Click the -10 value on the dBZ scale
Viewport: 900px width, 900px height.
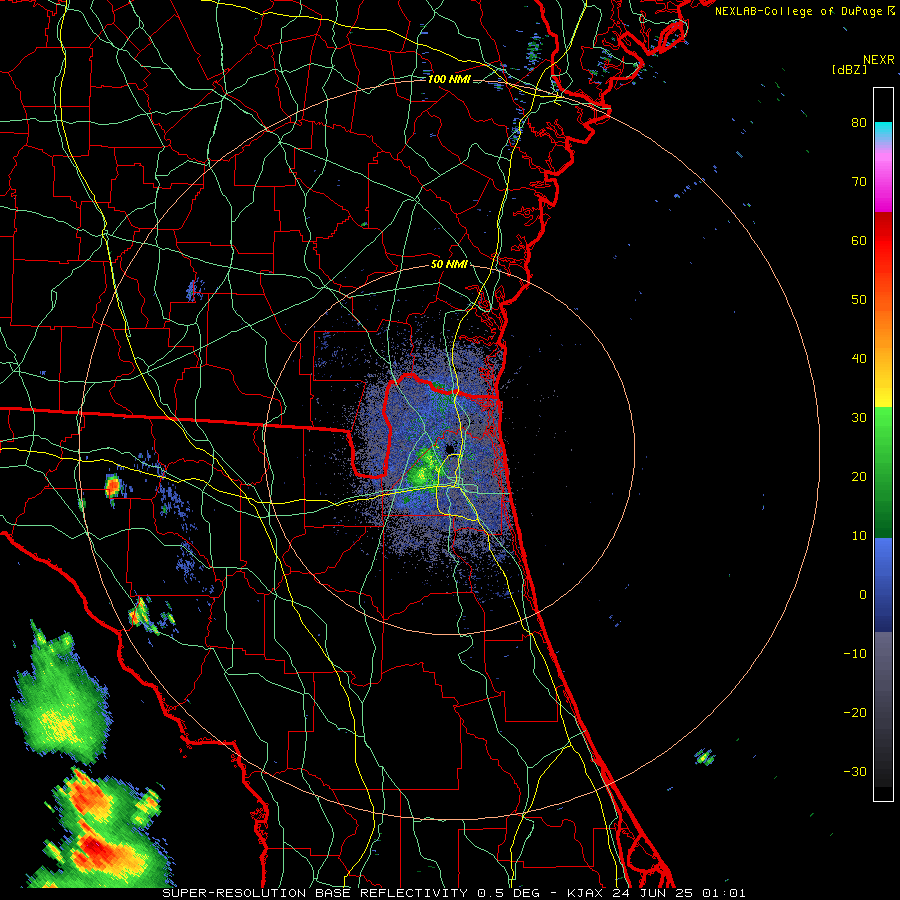tap(855, 654)
